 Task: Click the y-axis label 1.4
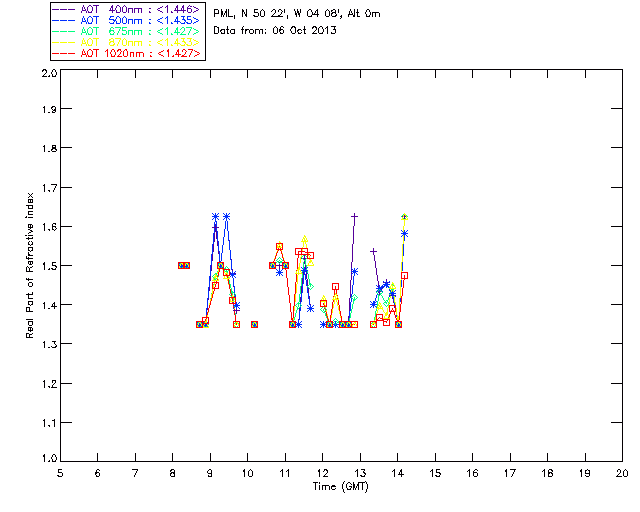pos(49,305)
